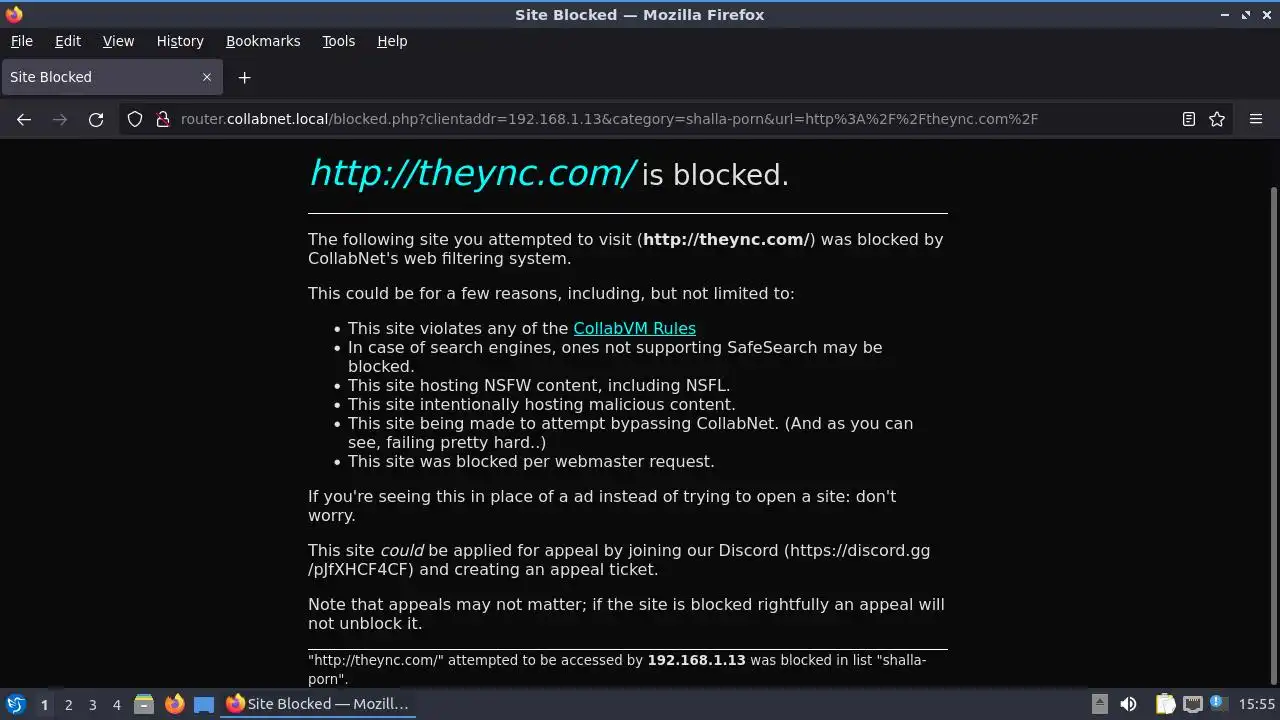Image resolution: width=1280 pixels, height=720 pixels.
Task: Click the 'This site was blocked per webmaster request.' bullet
Action: [531, 461]
